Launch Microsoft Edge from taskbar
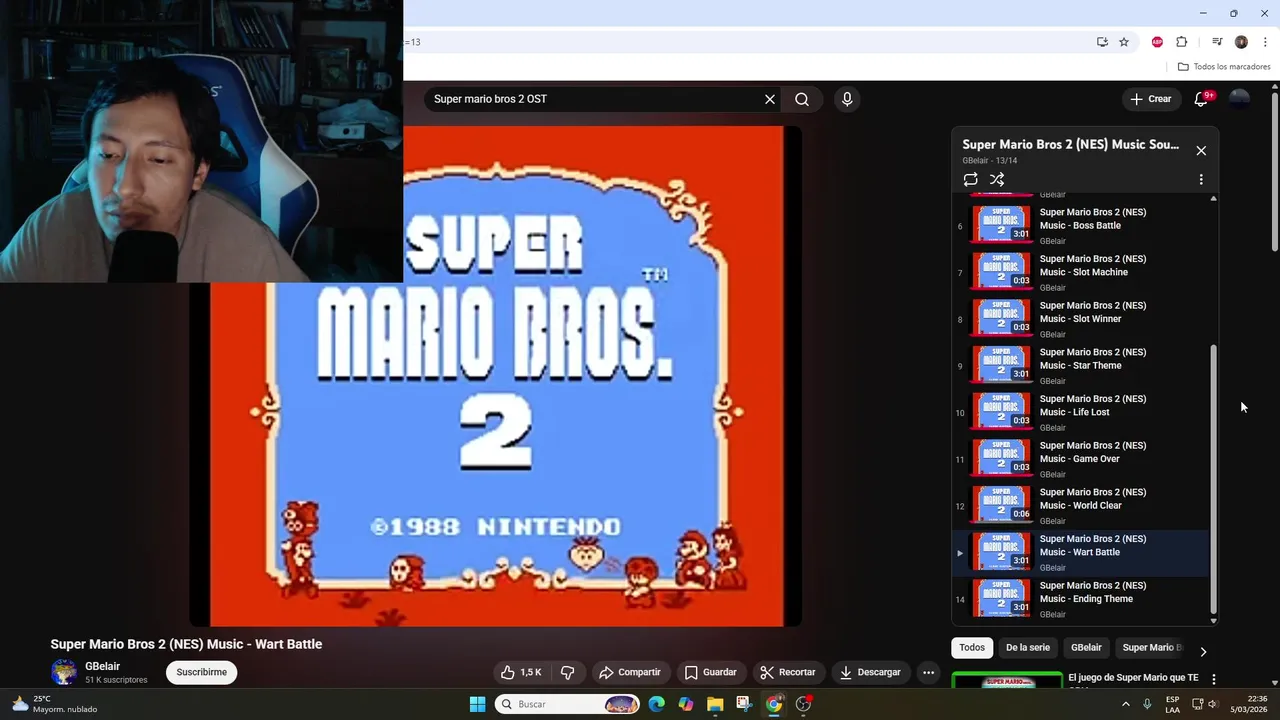 point(656,704)
